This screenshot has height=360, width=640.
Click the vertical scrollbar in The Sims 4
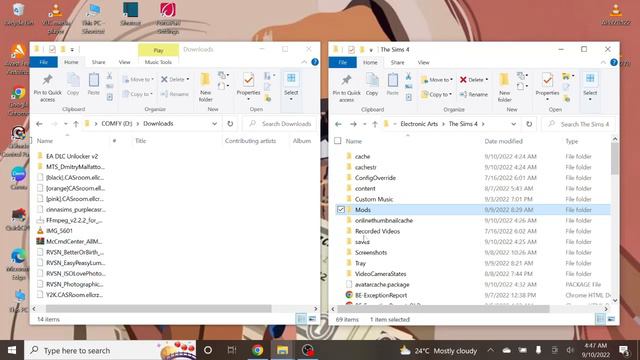tap(615, 160)
